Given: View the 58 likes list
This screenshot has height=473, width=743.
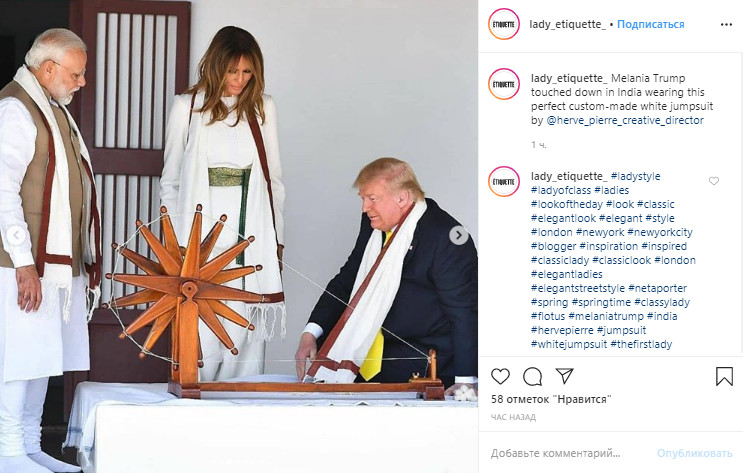Looking at the screenshot, I should [x=551, y=399].
